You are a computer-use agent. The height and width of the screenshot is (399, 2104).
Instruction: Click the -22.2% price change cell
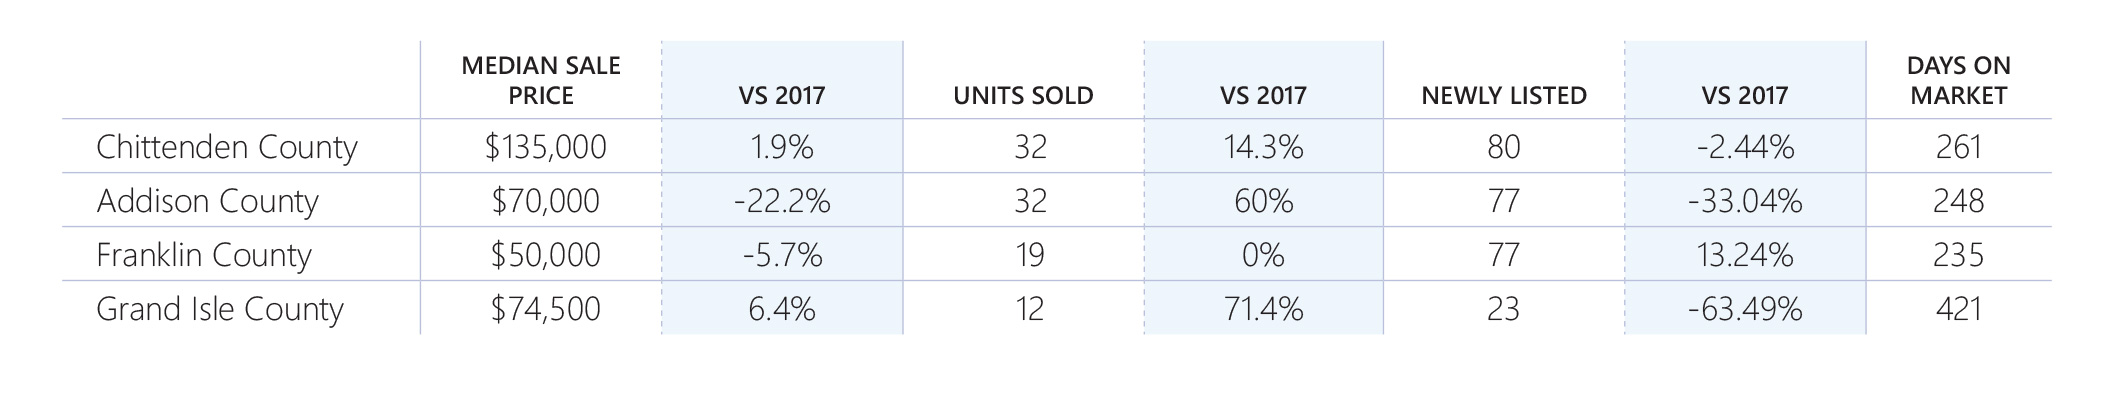[x=782, y=202]
